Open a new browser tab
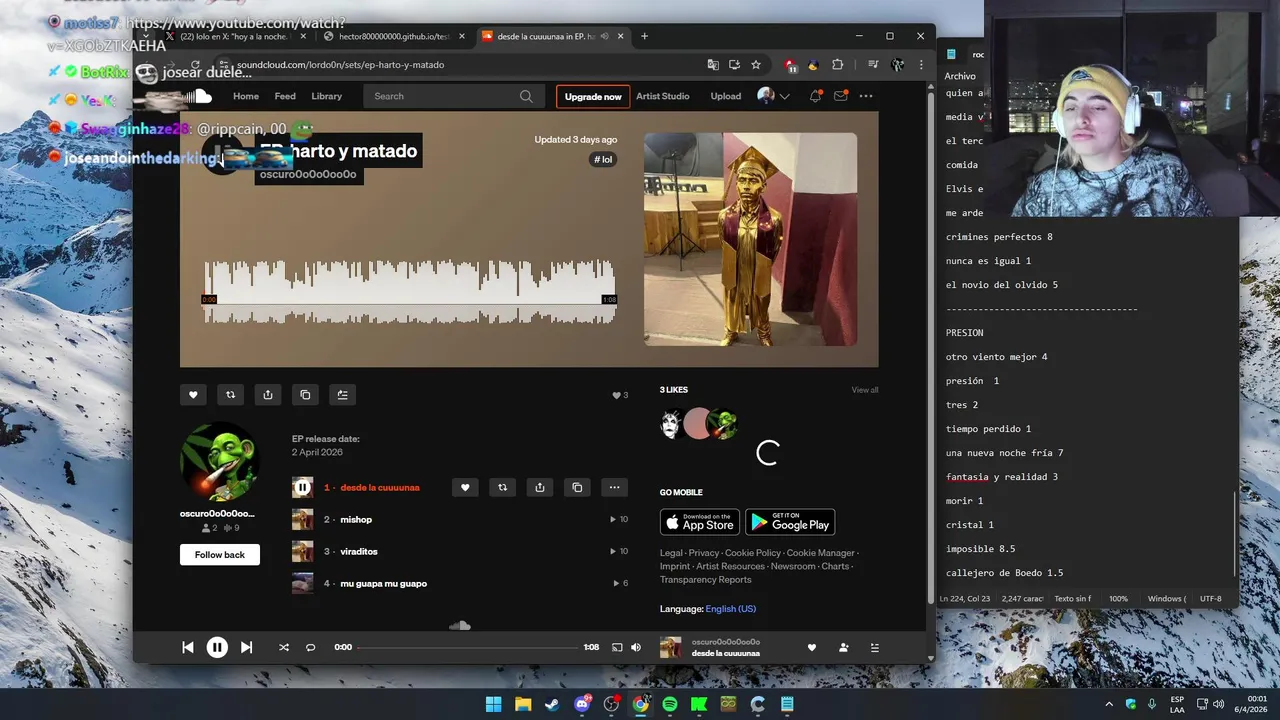This screenshot has height=720, width=1280. tap(644, 36)
